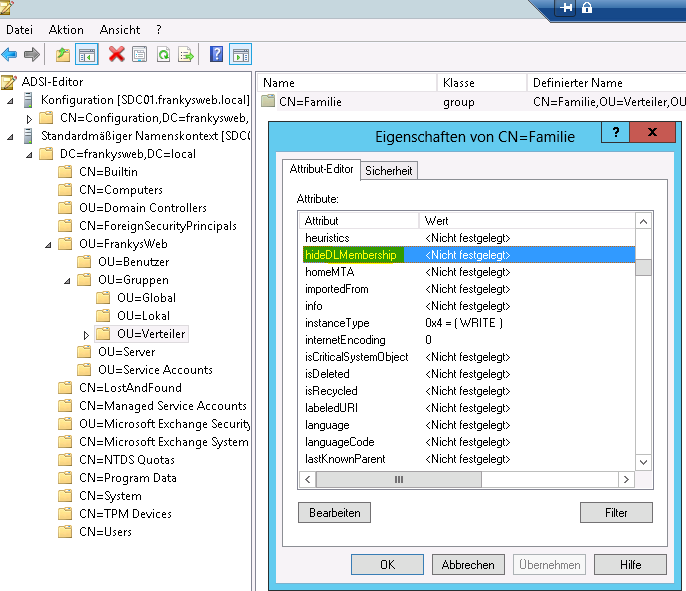Click the Export list toolbar icon
Screen dimensions: 686x591
tap(185, 54)
